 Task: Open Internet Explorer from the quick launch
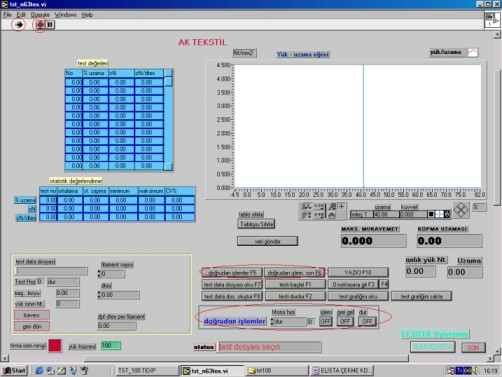point(39,370)
